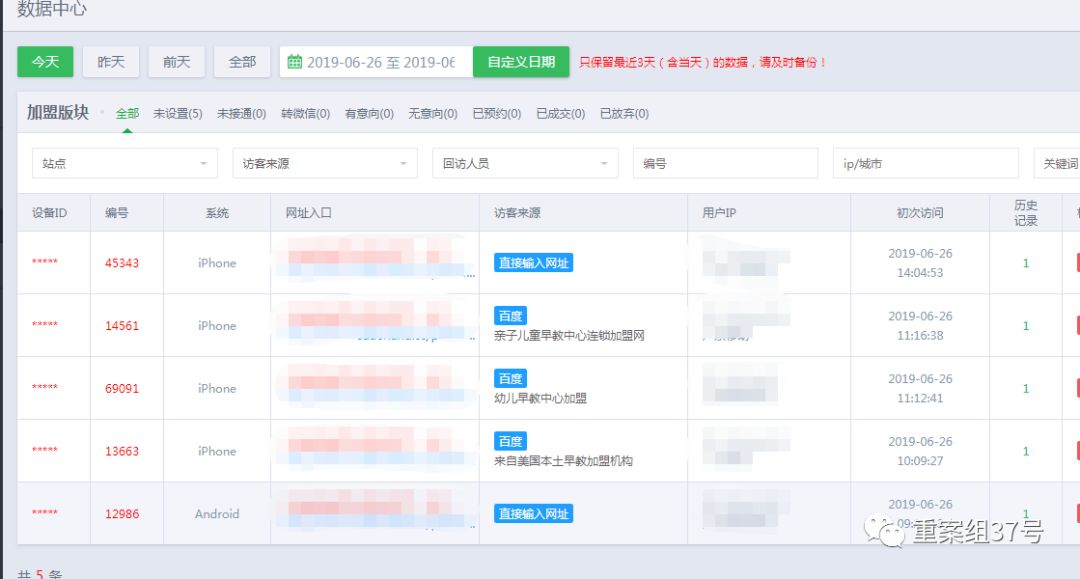The height and width of the screenshot is (579, 1080).
Task: Focus the ip/城市 input field
Action: (x=925, y=163)
